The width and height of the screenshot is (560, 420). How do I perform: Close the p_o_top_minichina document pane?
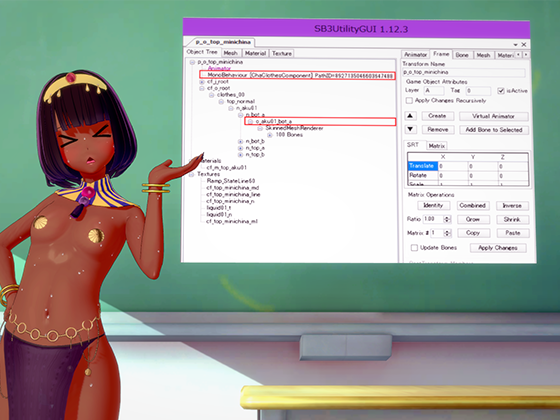coord(524,45)
